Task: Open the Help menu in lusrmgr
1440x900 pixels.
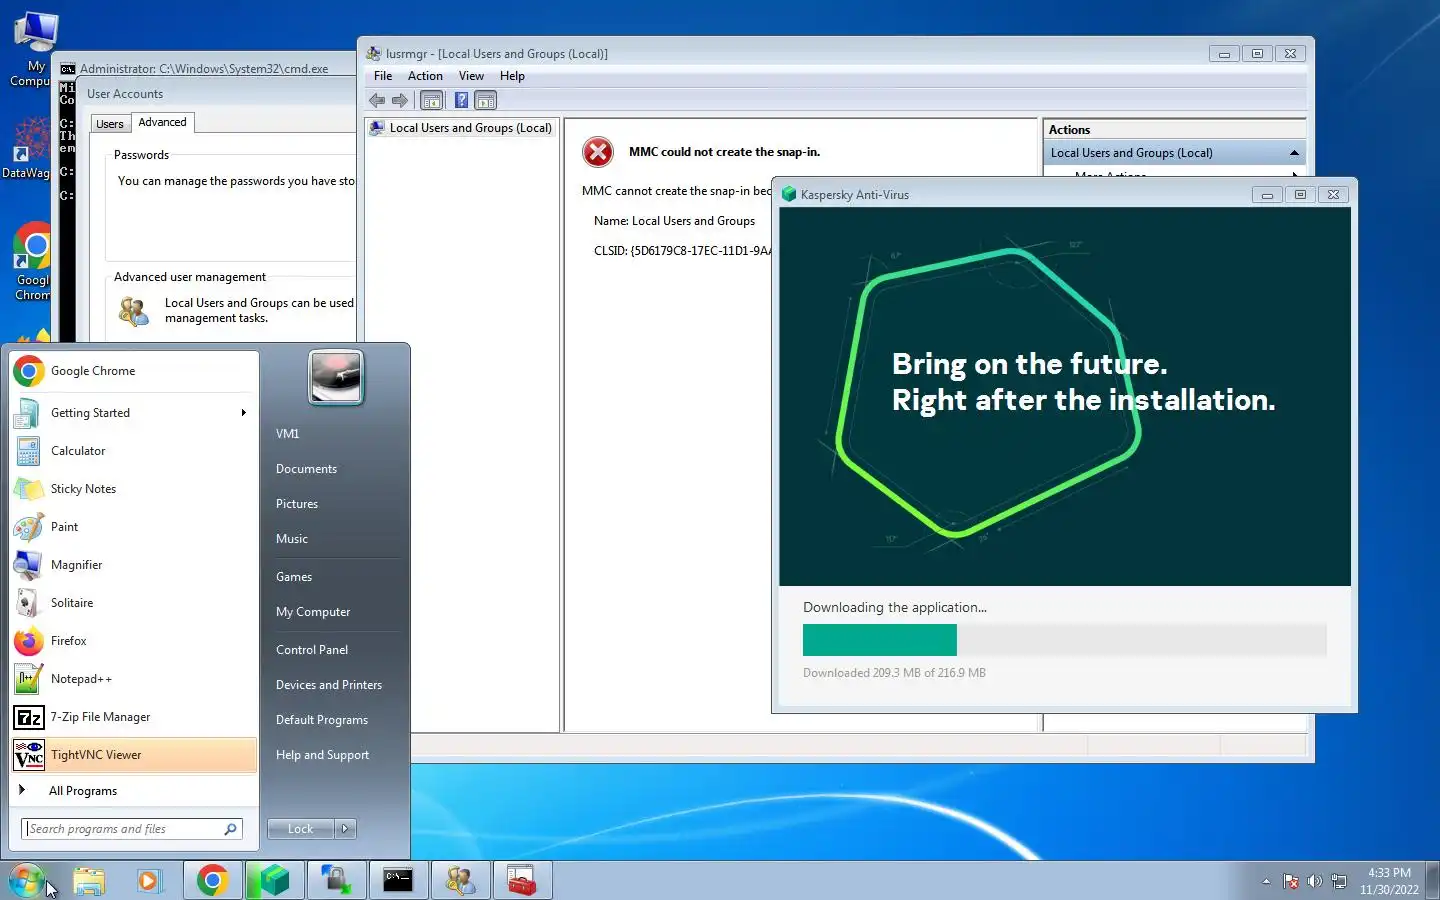Action: (512, 76)
